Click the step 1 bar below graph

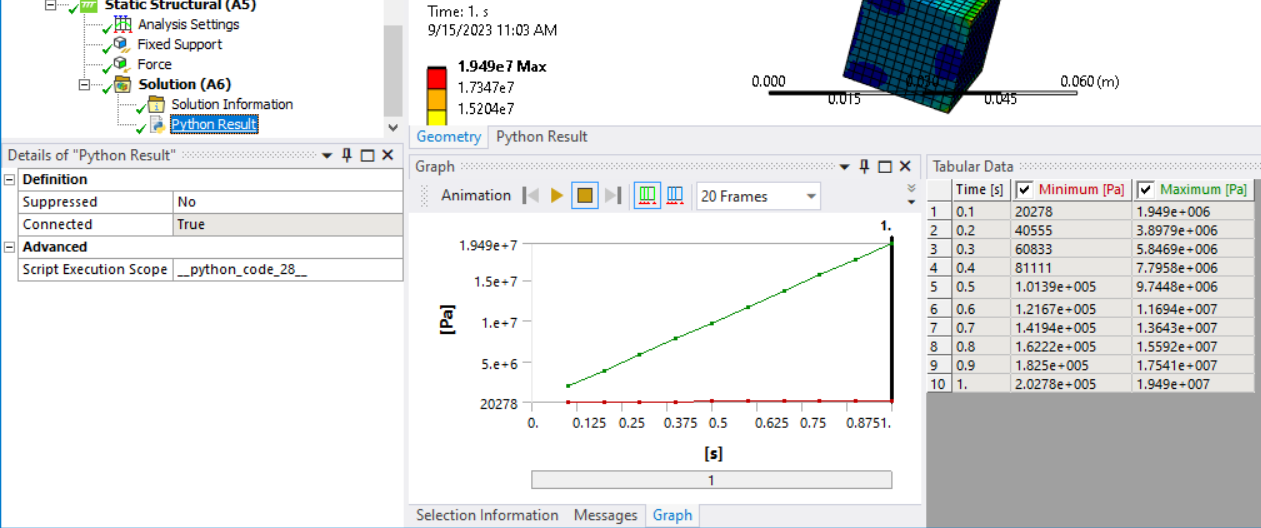click(x=711, y=480)
